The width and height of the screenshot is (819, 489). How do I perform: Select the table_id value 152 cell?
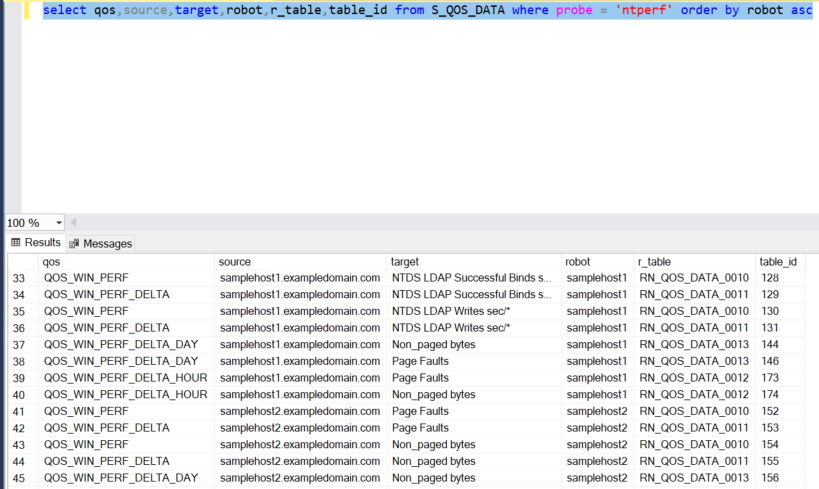tap(770, 411)
